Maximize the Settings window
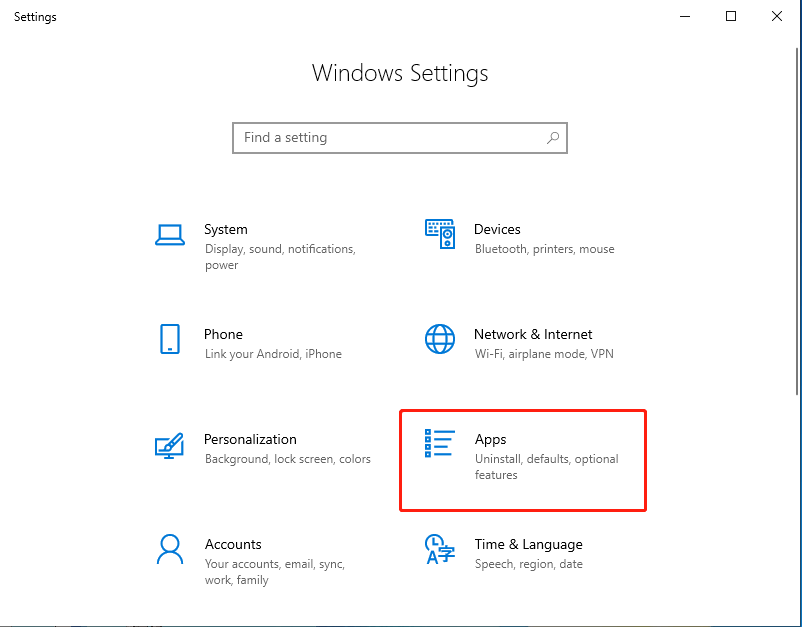This screenshot has width=802, height=627. [x=731, y=16]
